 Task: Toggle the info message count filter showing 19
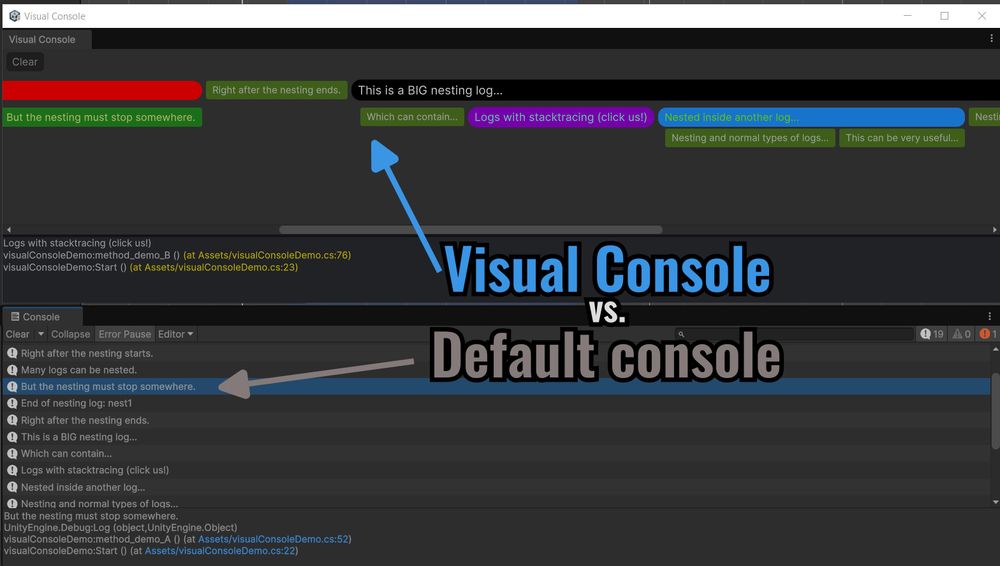932,334
